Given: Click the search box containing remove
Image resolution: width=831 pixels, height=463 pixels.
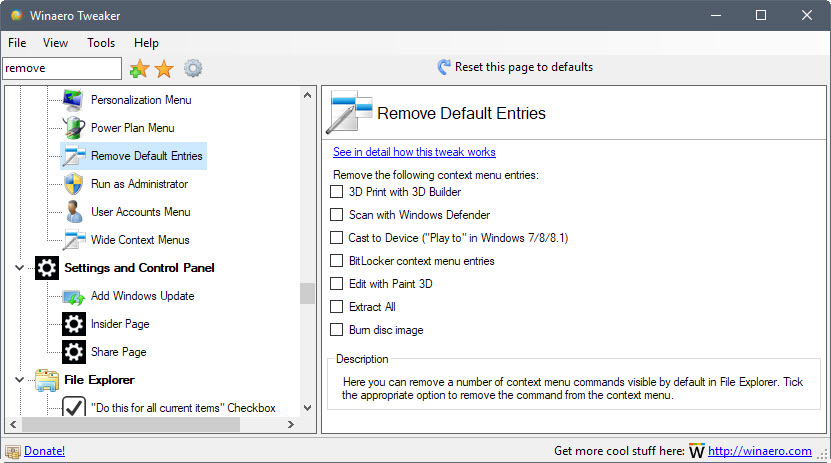Looking at the screenshot, I should 62,68.
